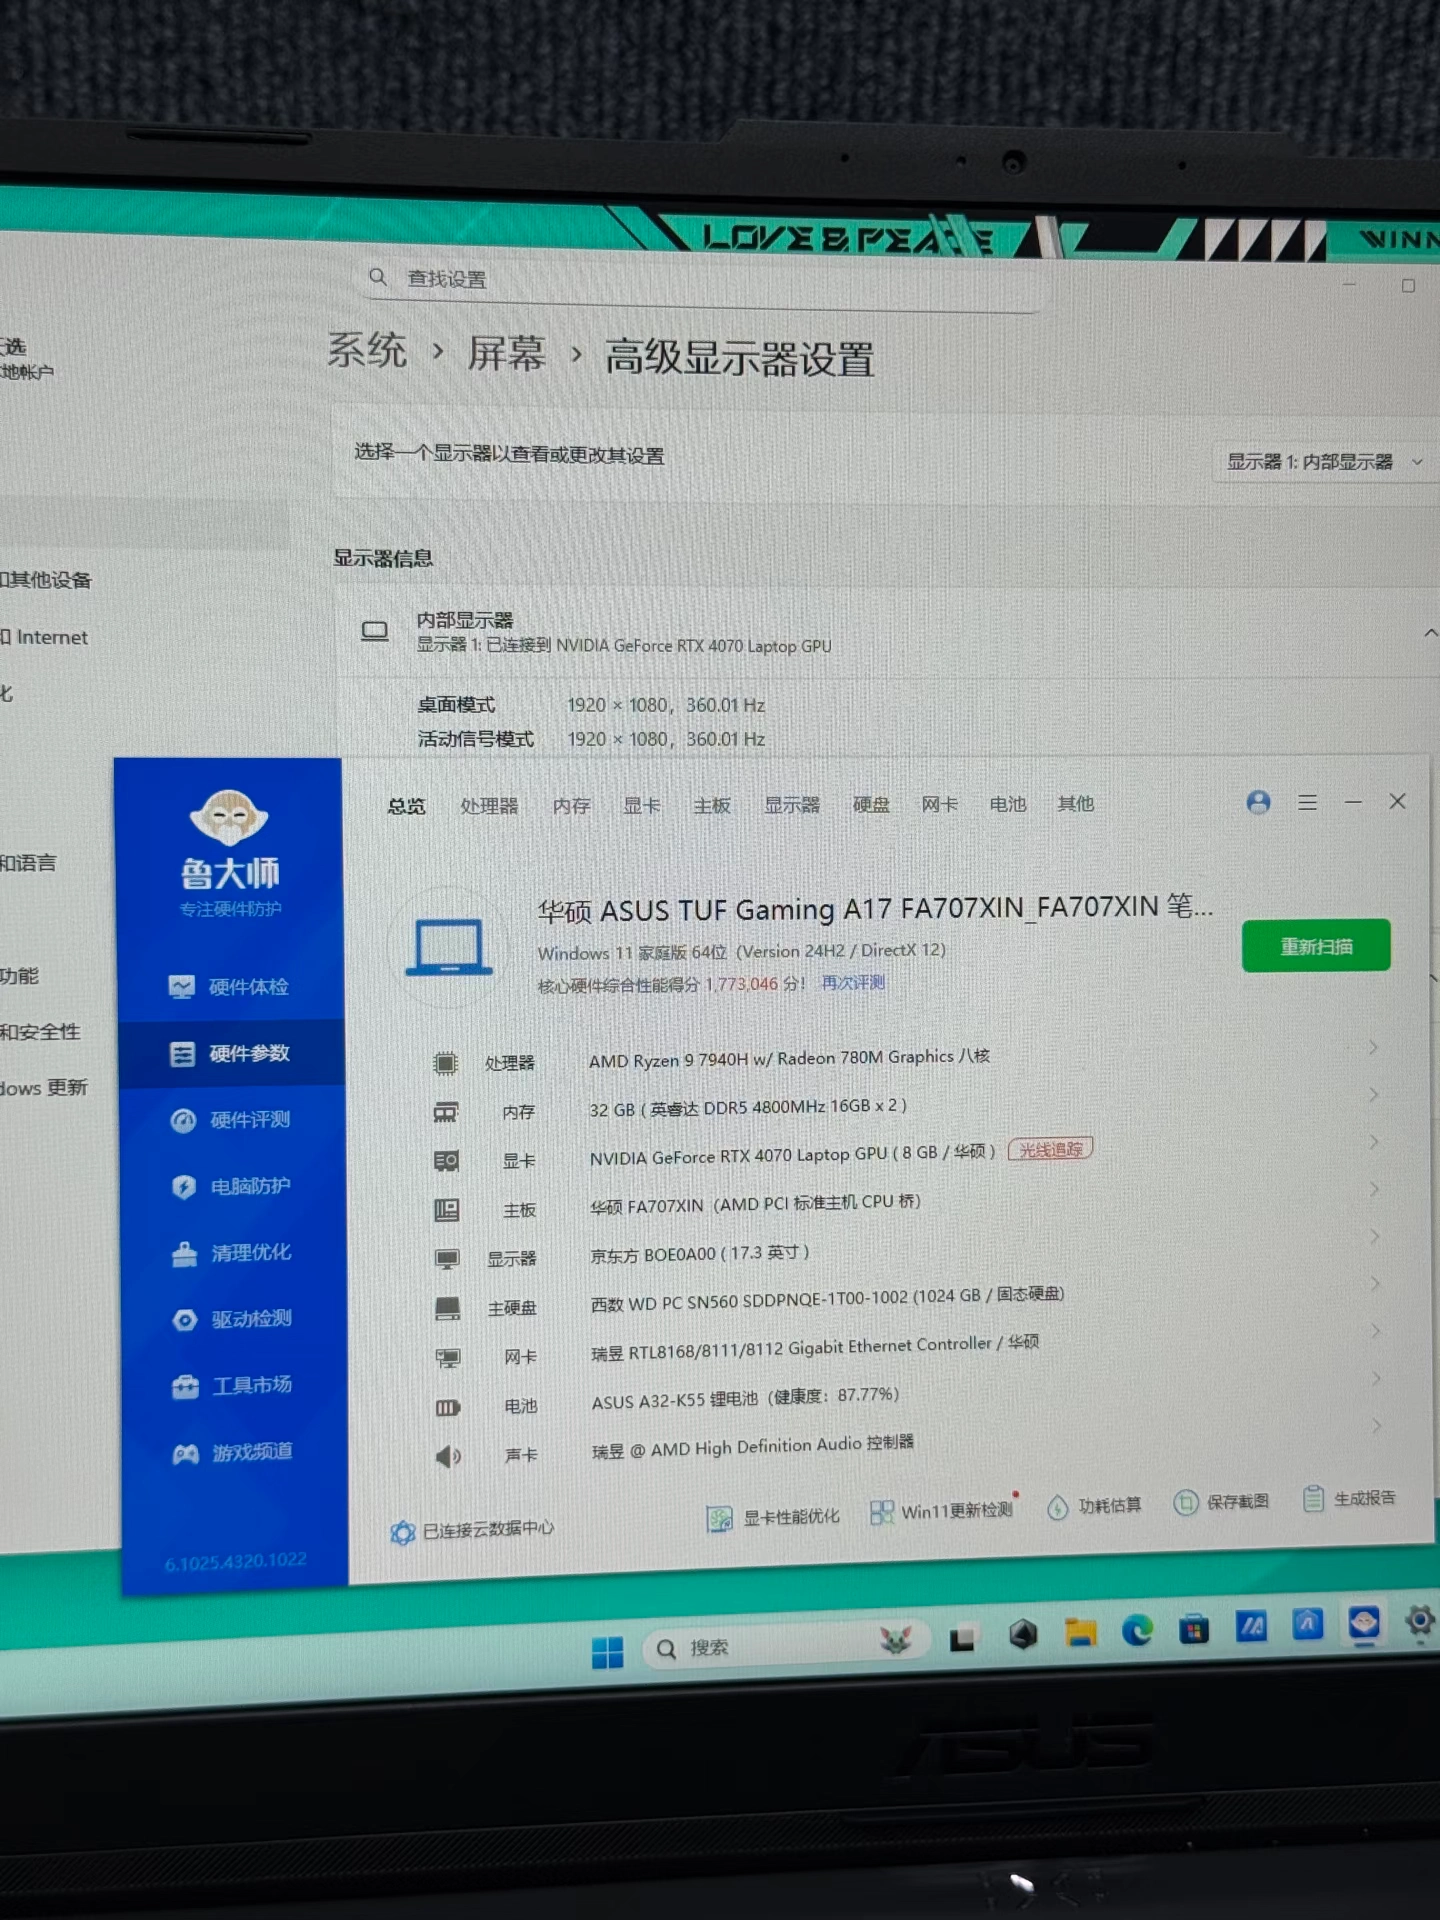Image resolution: width=1440 pixels, height=1920 pixels.
Task: Click 保存截图 save screenshot
Action: point(1222,1502)
